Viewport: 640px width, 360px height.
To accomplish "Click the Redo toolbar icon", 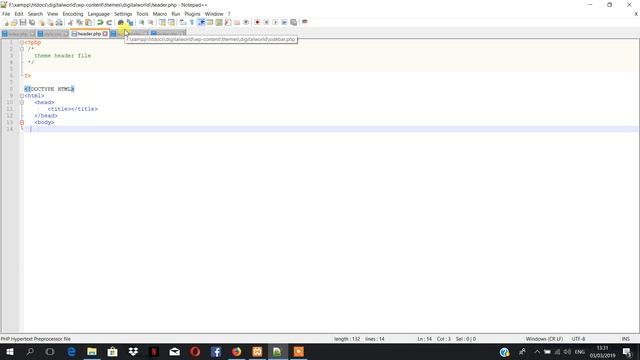I will (x=109, y=22).
